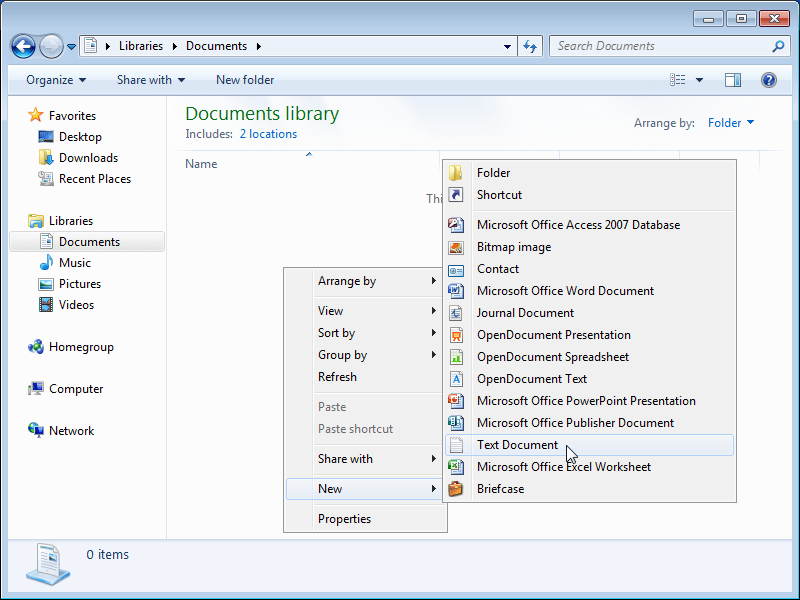Click the Homegroup icon in sidebar
Image resolution: width=800 pixels, height=600 pixels.
(x=36, y=347)
